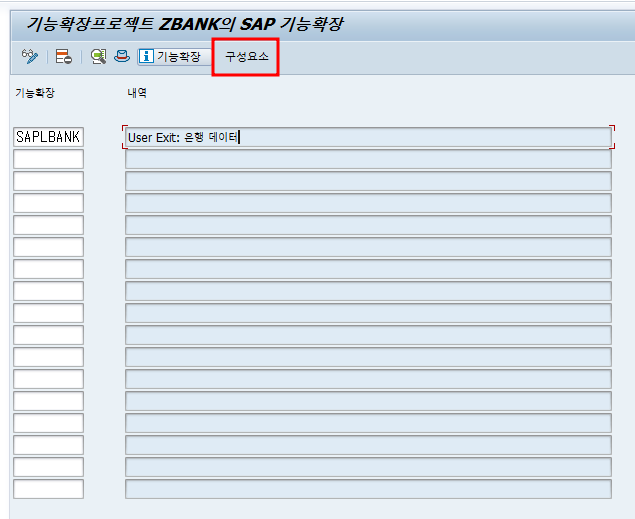Select the SAPLBANK enhancement field
Screen dimensions: 635x519
49,137
